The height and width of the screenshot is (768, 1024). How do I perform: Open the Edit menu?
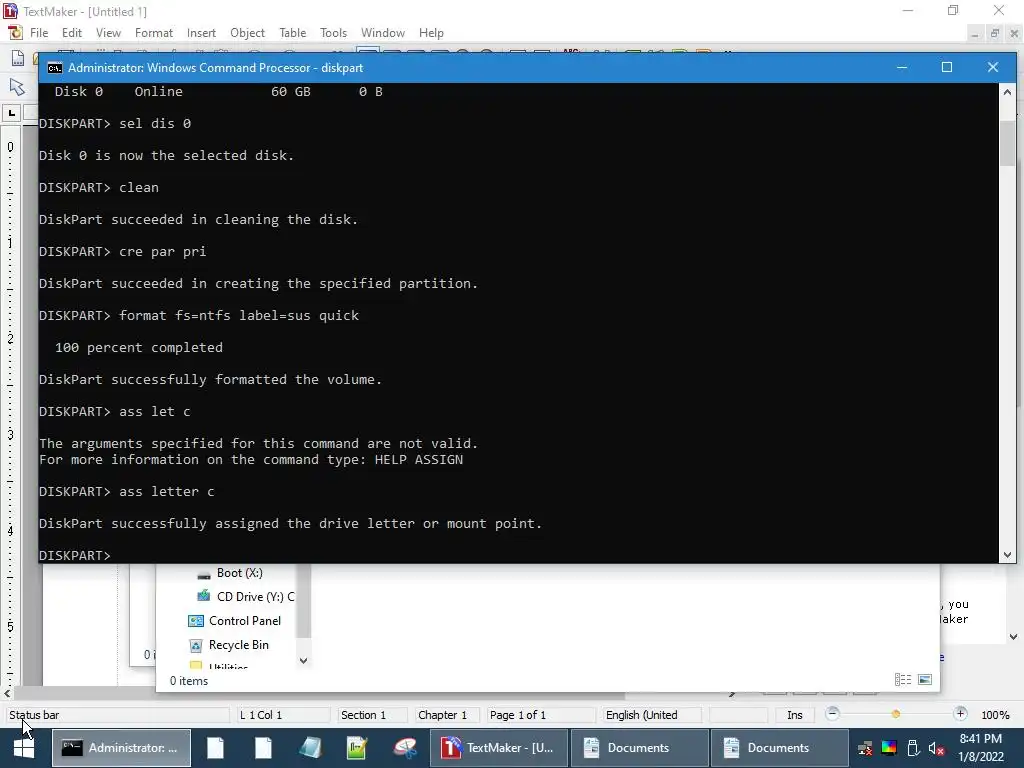click(x=72, y=33)
